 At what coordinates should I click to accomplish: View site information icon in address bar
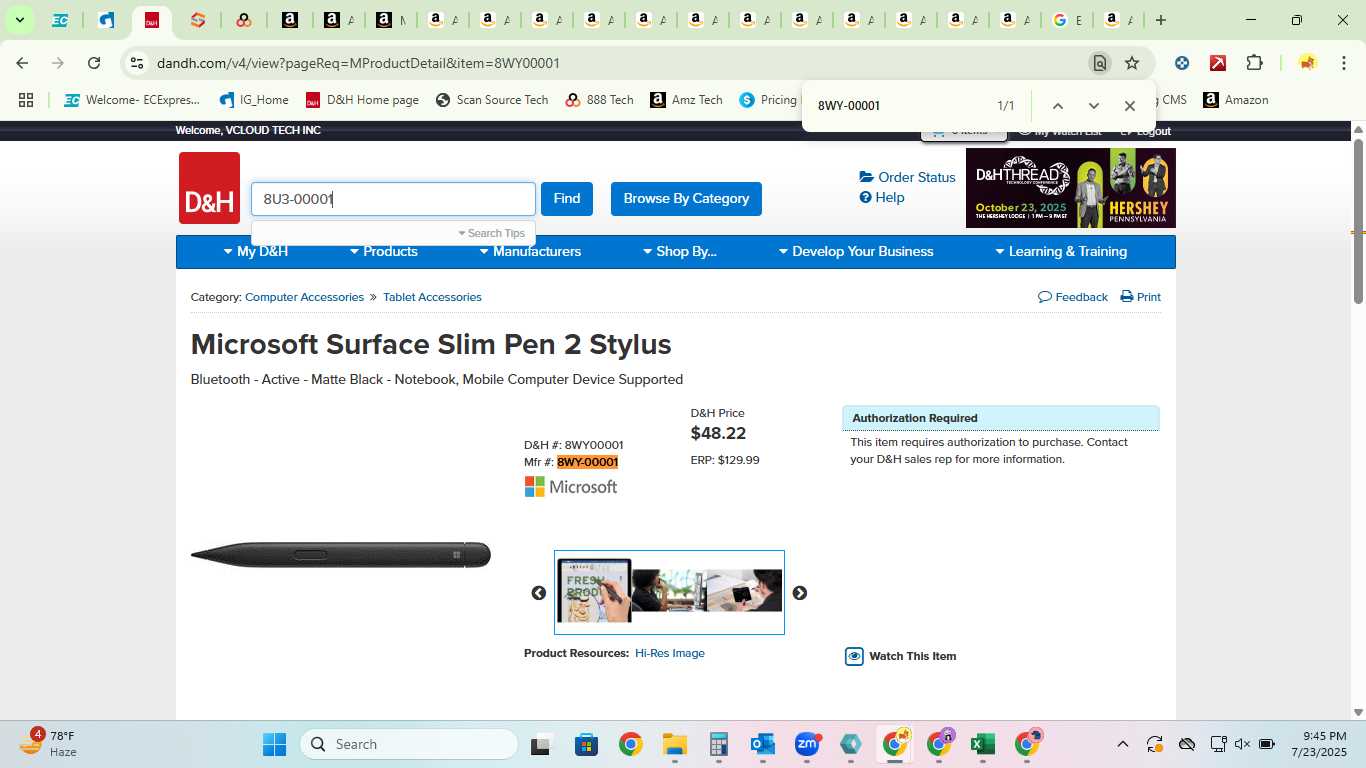[x=137, y=63]
